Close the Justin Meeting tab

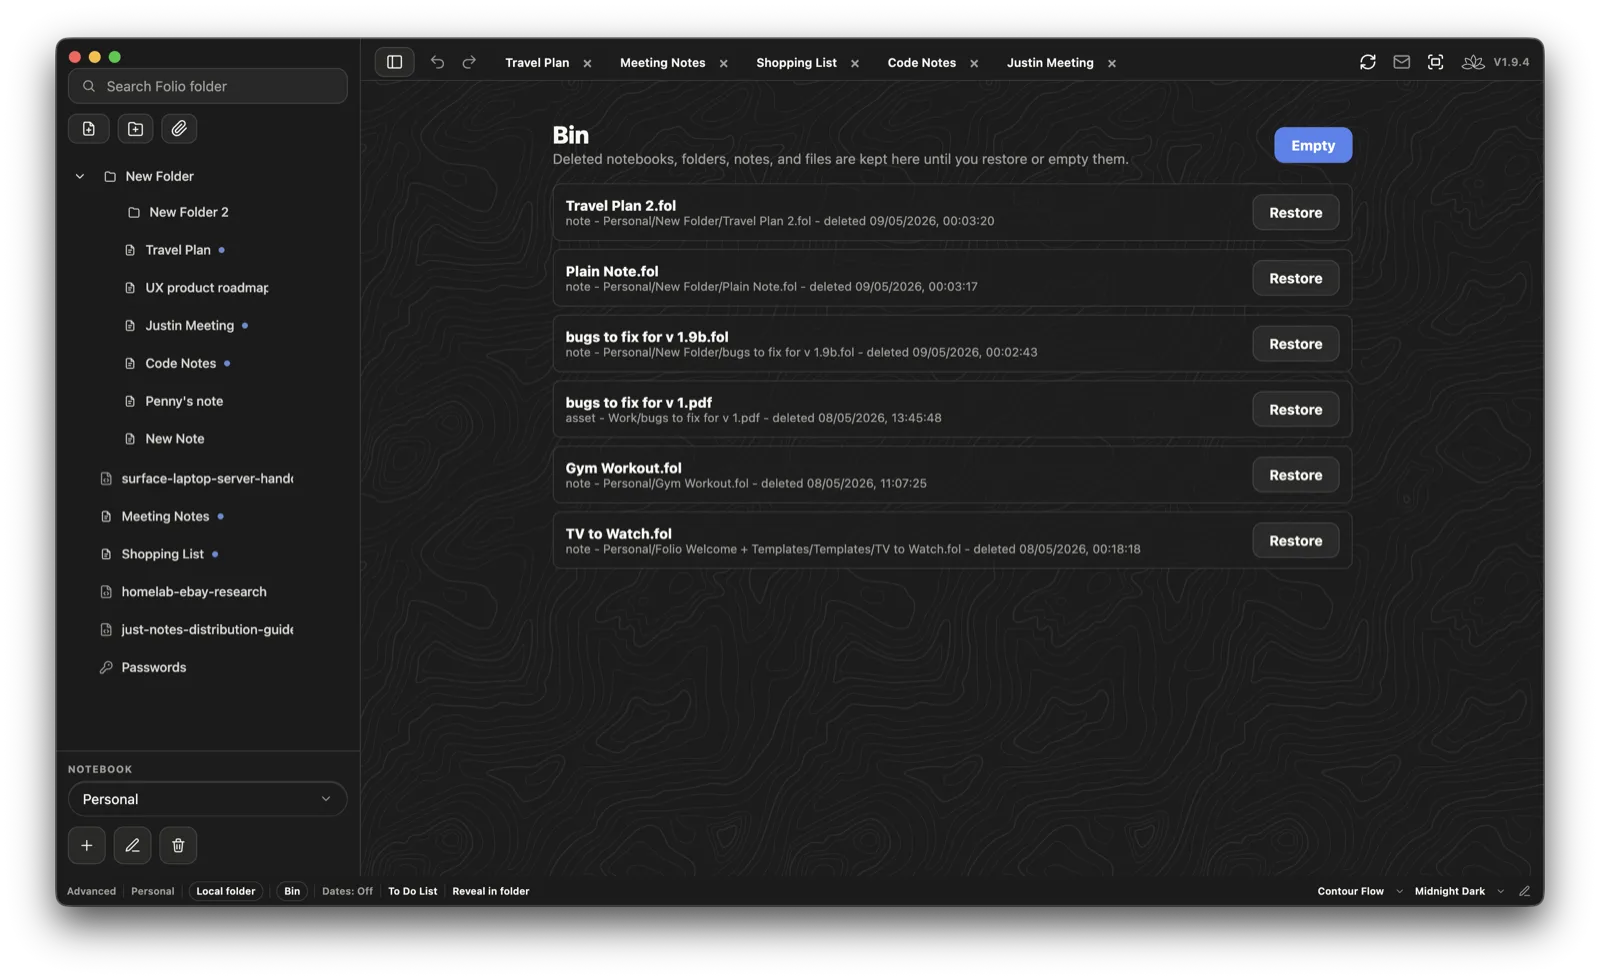pos(1111,63)
